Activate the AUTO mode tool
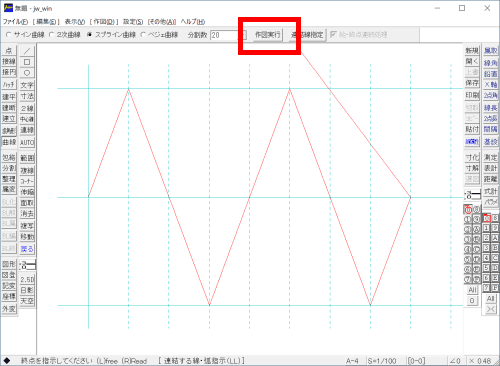 (x=27, y=143)
